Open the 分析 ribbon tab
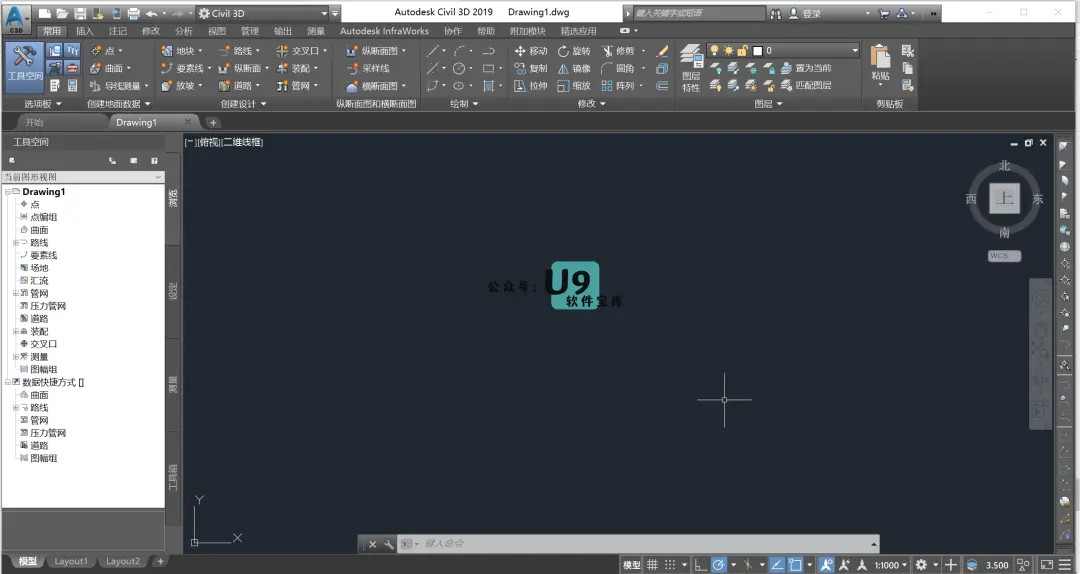The width and height of the screenshot is (1080, 574). 184,31
